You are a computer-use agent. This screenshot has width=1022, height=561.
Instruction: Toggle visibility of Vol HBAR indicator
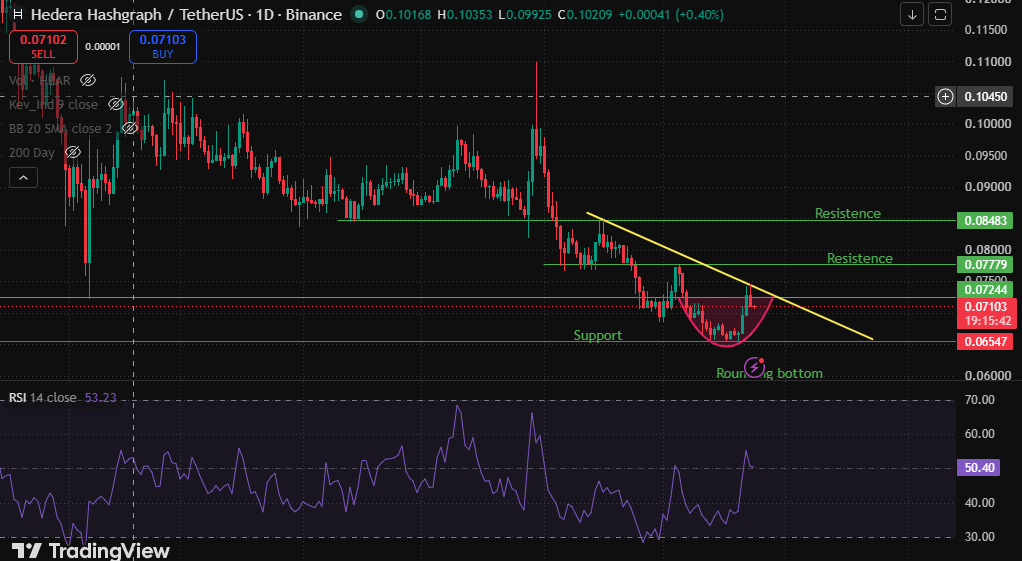coord(88,80)
